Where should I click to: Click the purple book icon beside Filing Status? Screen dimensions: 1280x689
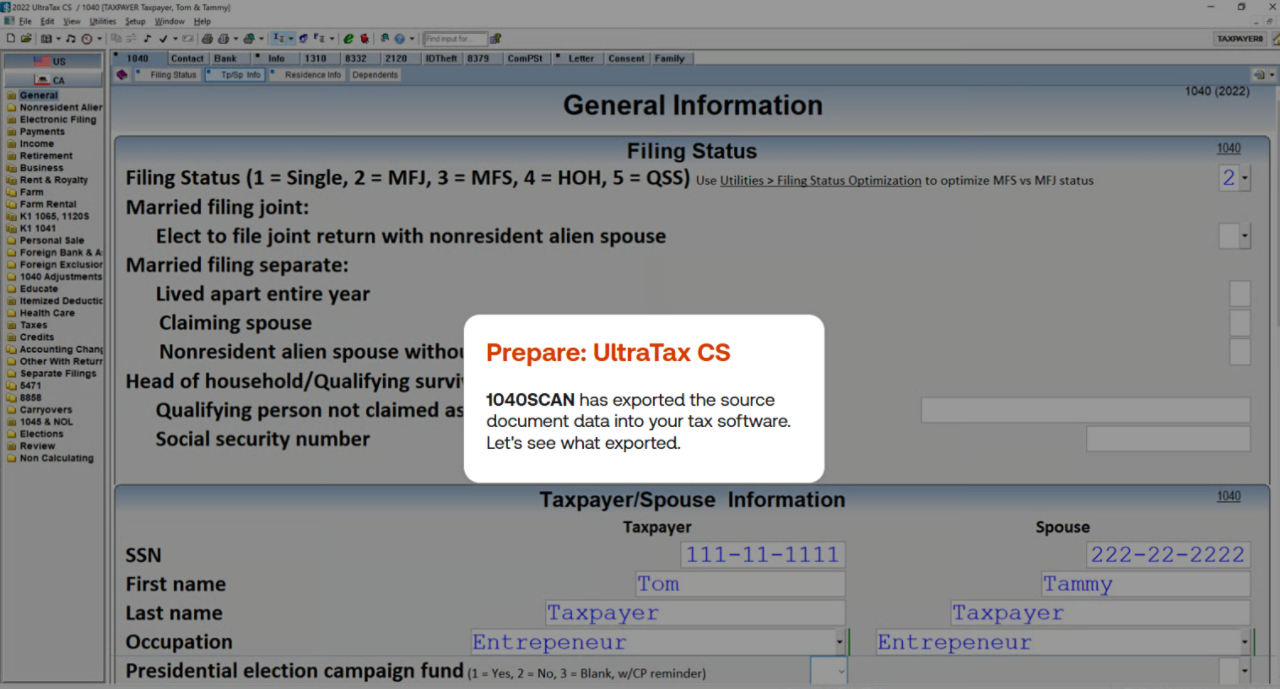tap(122, 75)
